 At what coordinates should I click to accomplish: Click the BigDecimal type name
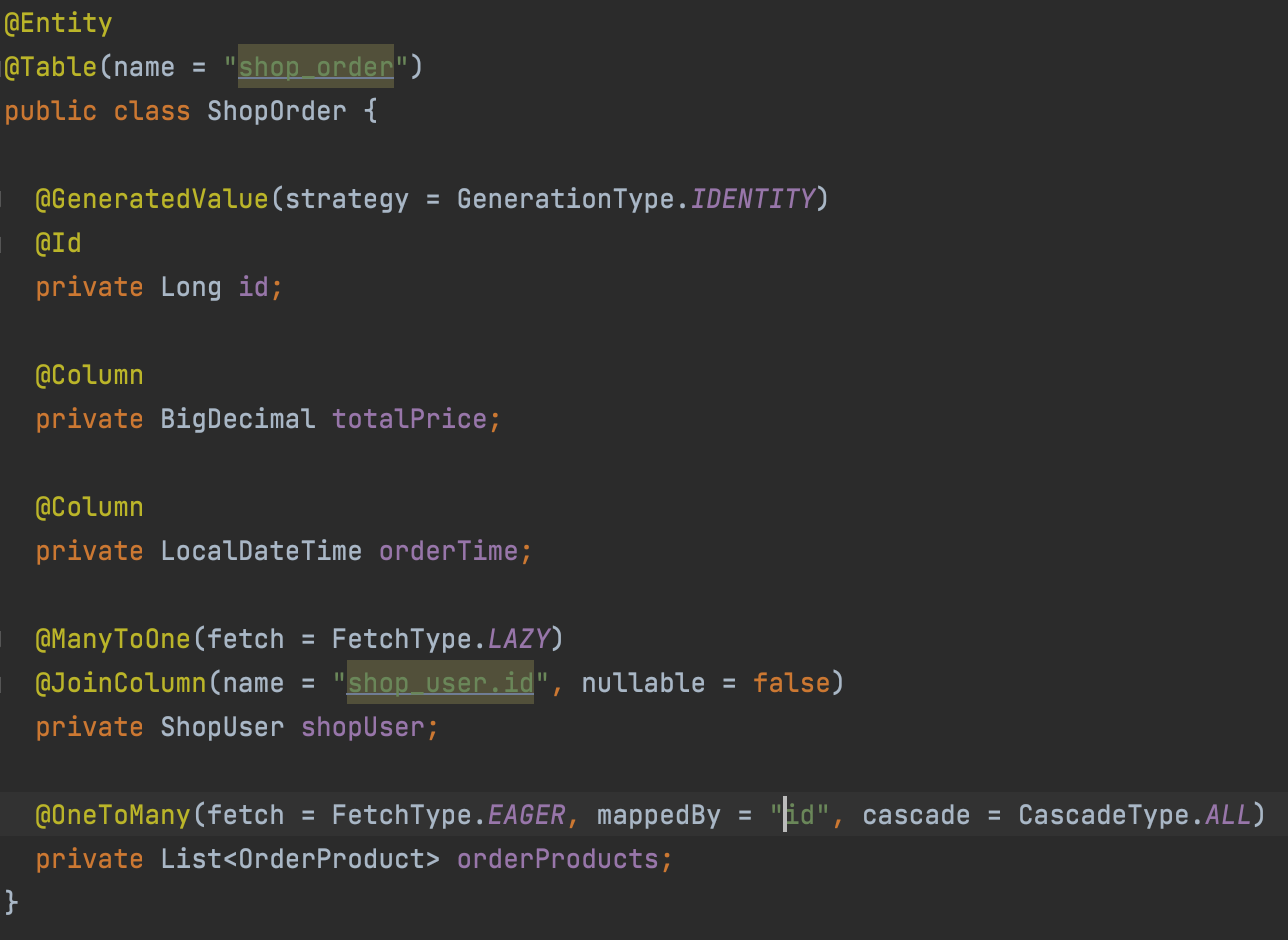click(238, 419)
